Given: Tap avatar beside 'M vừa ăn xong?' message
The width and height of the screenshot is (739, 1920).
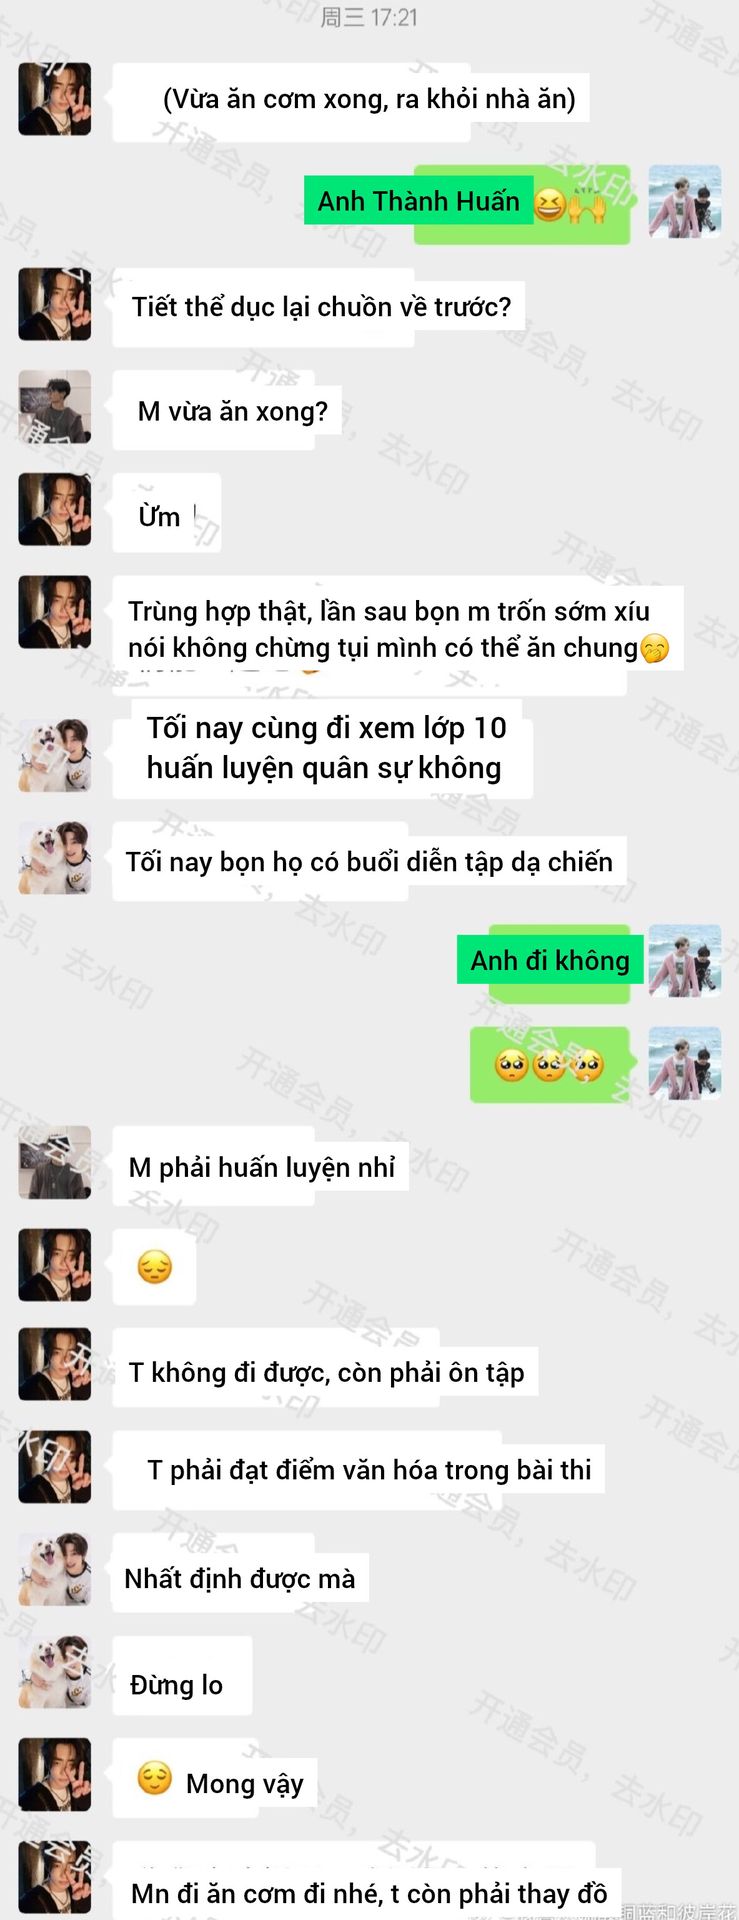Looking at the screenshot, I should point(55,407).
